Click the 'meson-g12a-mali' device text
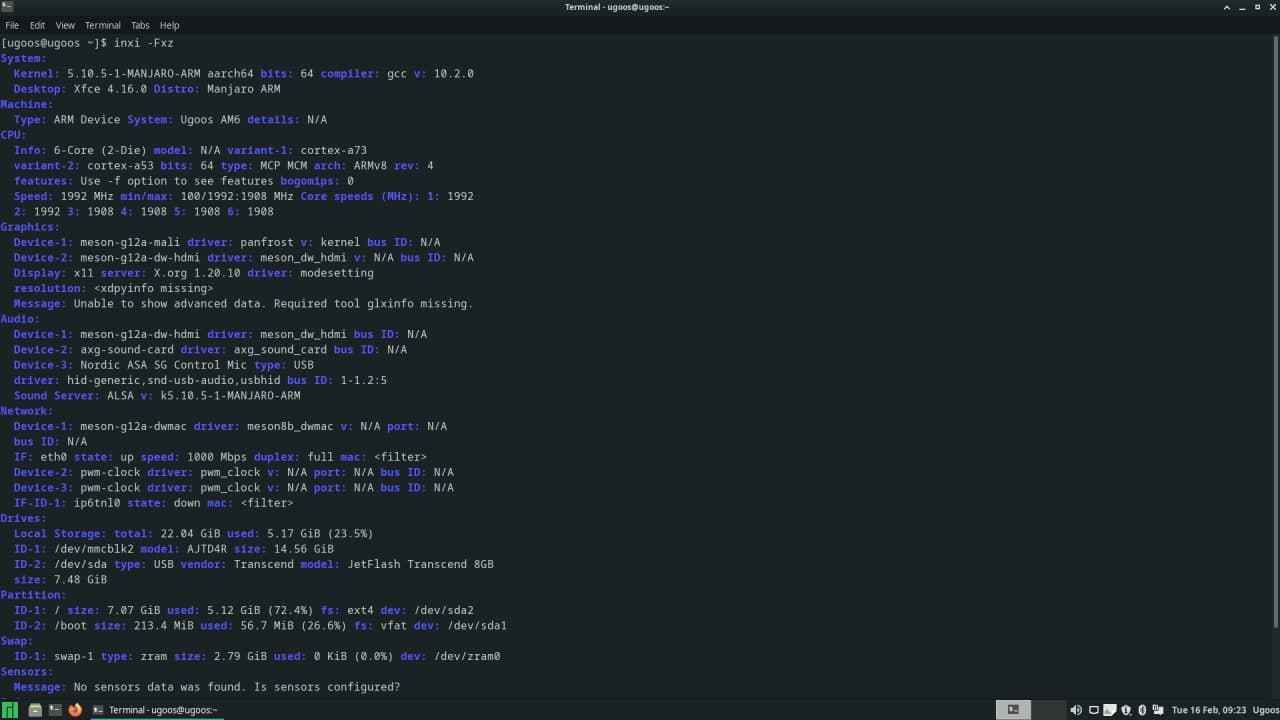This screenshot has height=720, width=1280. (x=130, y=242)
